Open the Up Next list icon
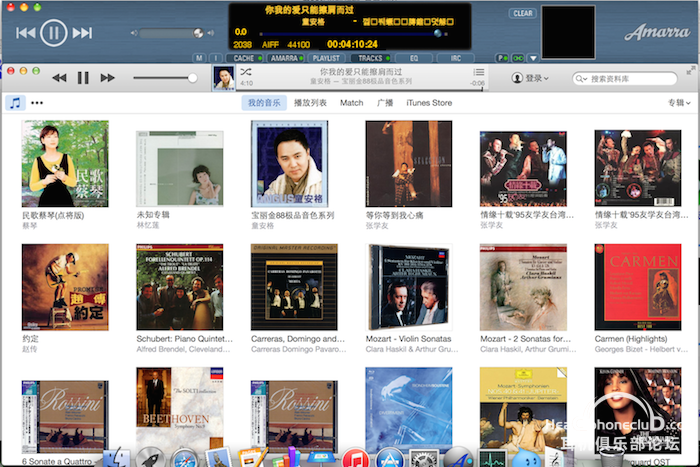This screenshot has width=700, height=467. click(479, 72)
